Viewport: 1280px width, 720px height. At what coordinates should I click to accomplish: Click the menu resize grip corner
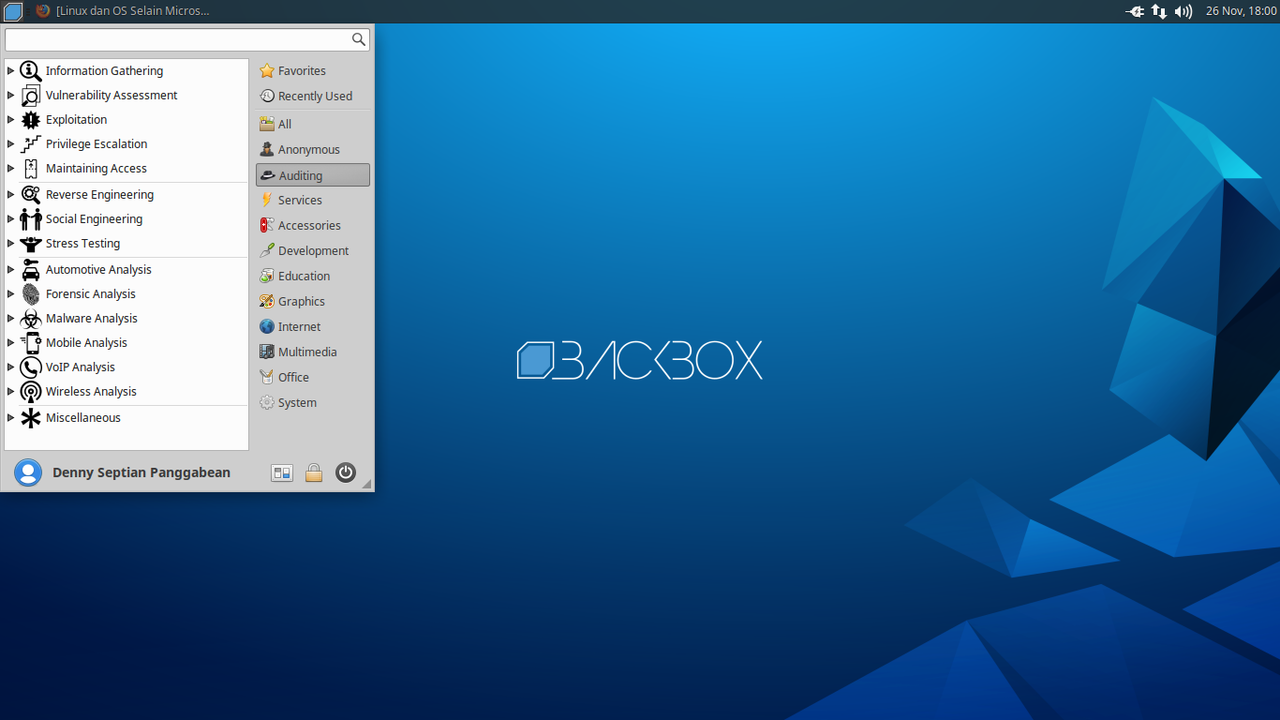click(367, 485)
